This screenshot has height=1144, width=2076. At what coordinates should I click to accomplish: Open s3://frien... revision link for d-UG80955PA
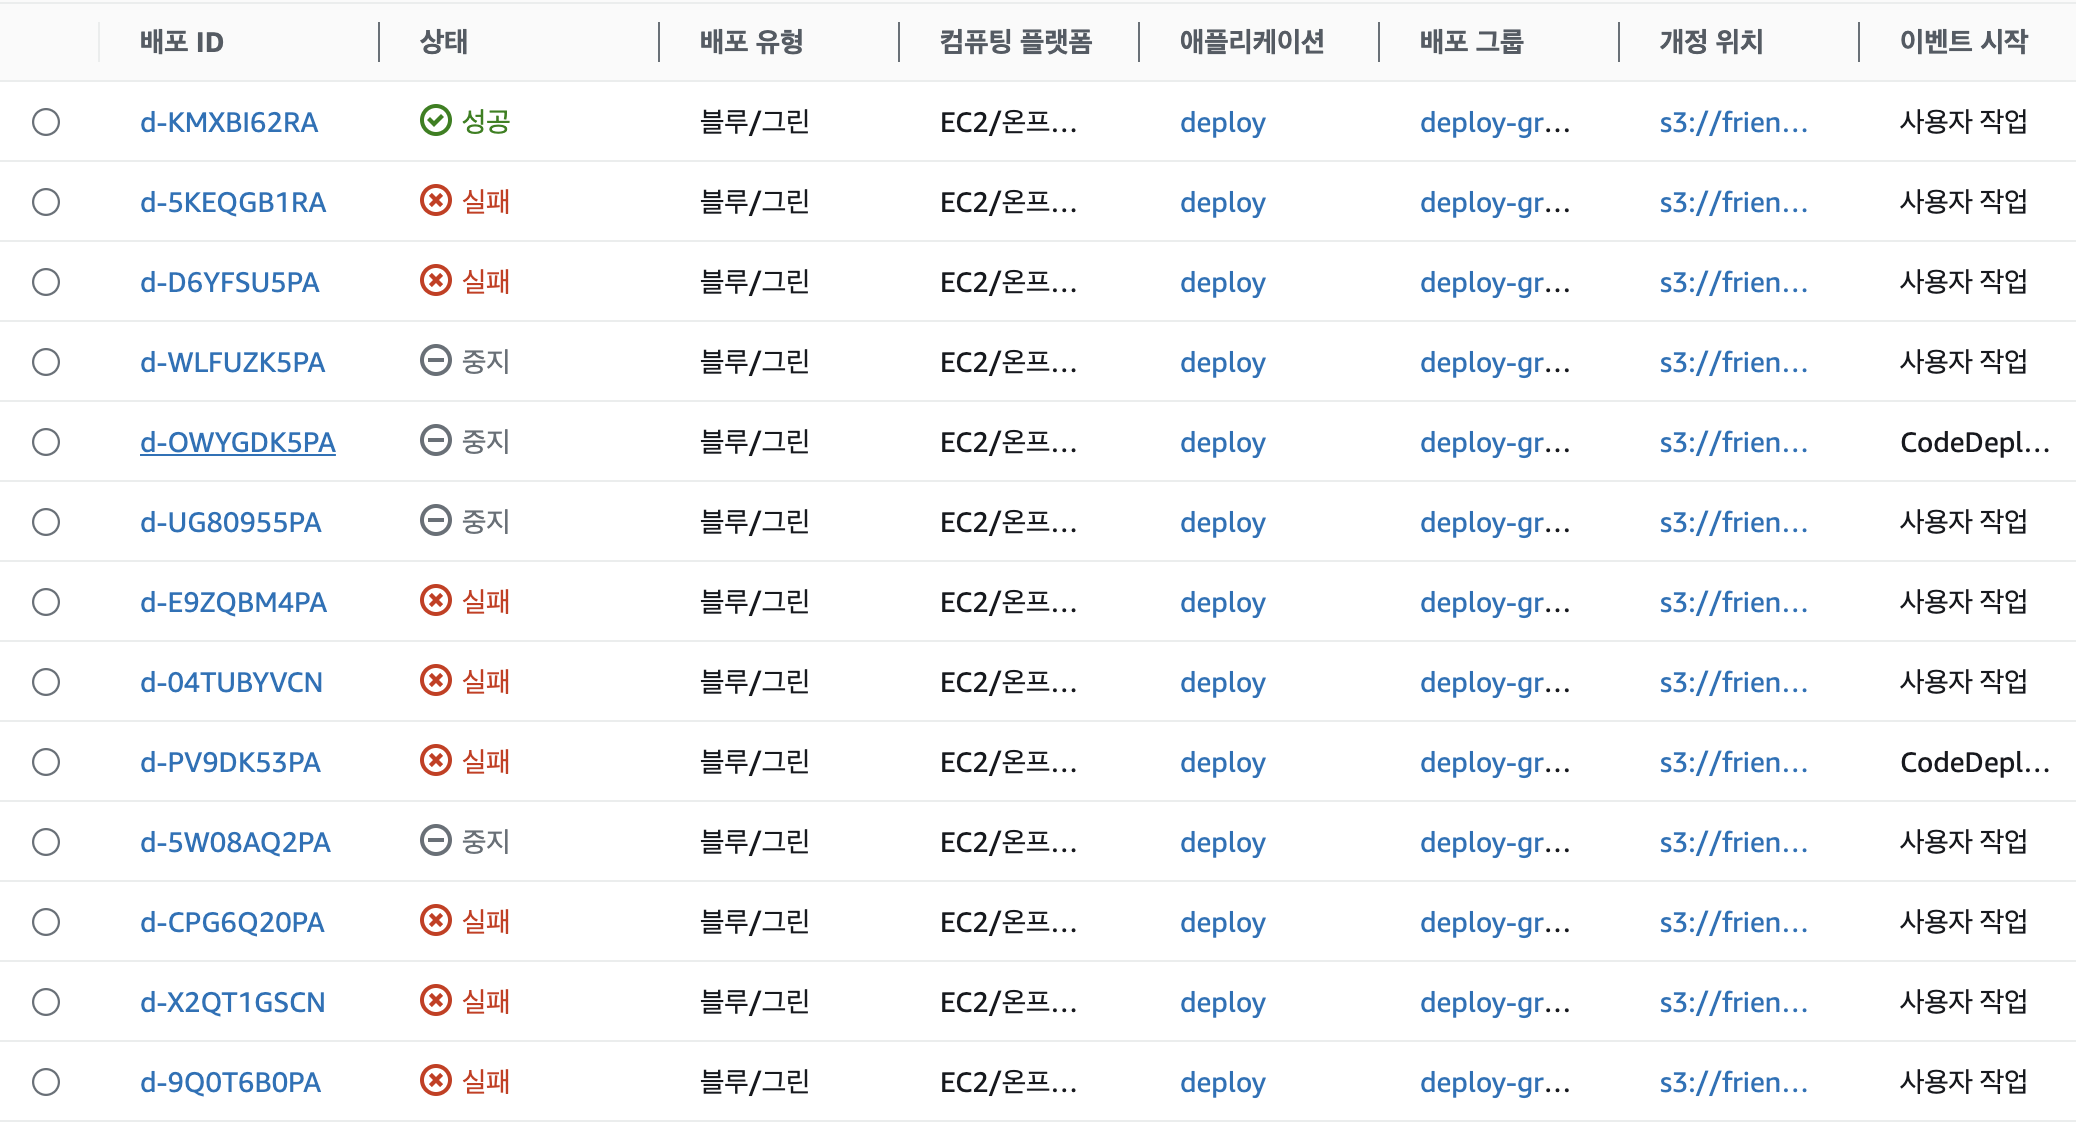click(1733, 522)
